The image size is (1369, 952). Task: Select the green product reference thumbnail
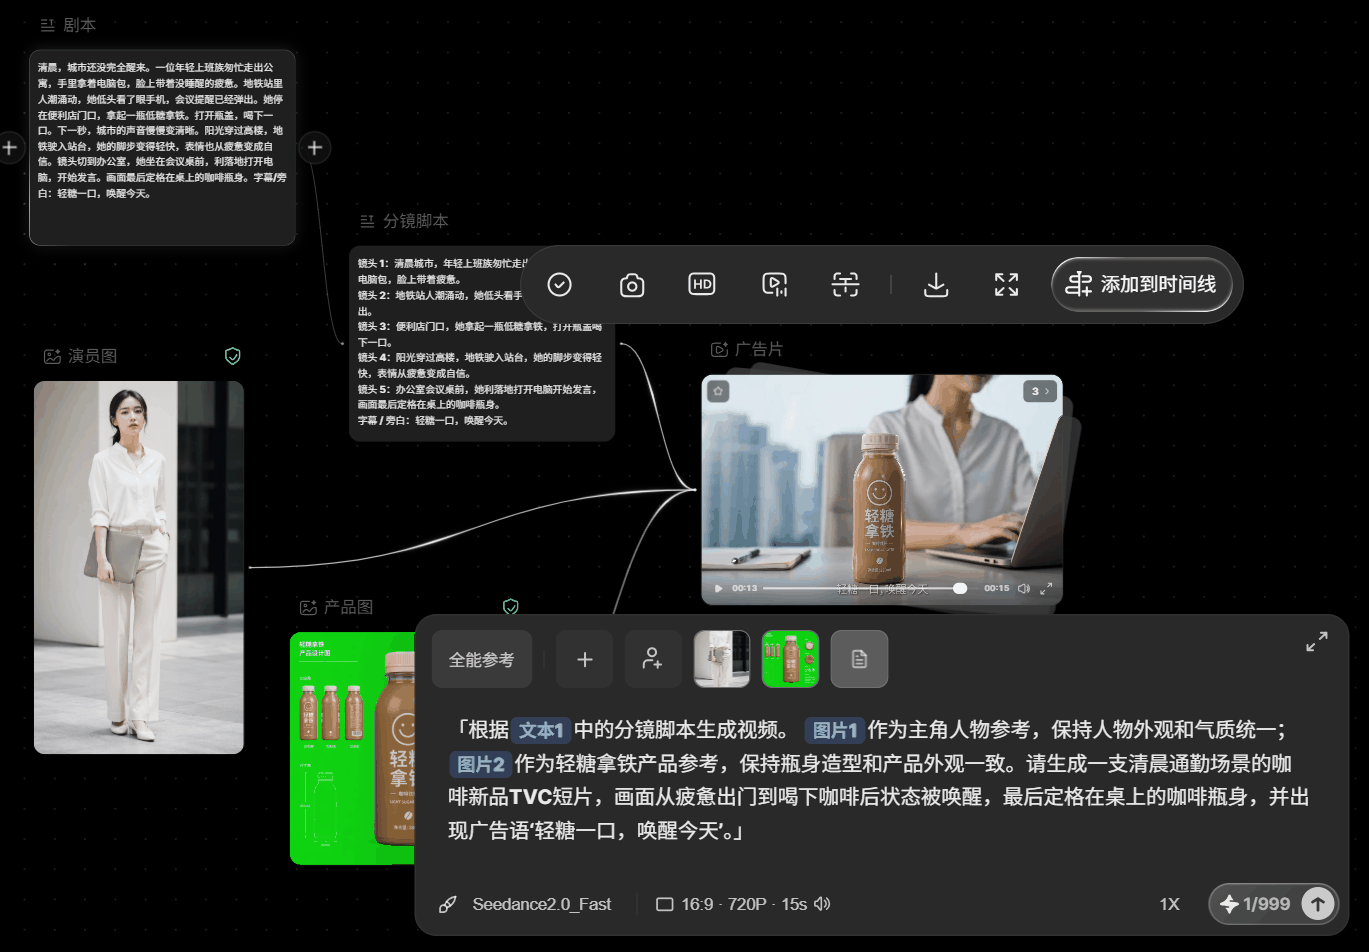point(791,659)
